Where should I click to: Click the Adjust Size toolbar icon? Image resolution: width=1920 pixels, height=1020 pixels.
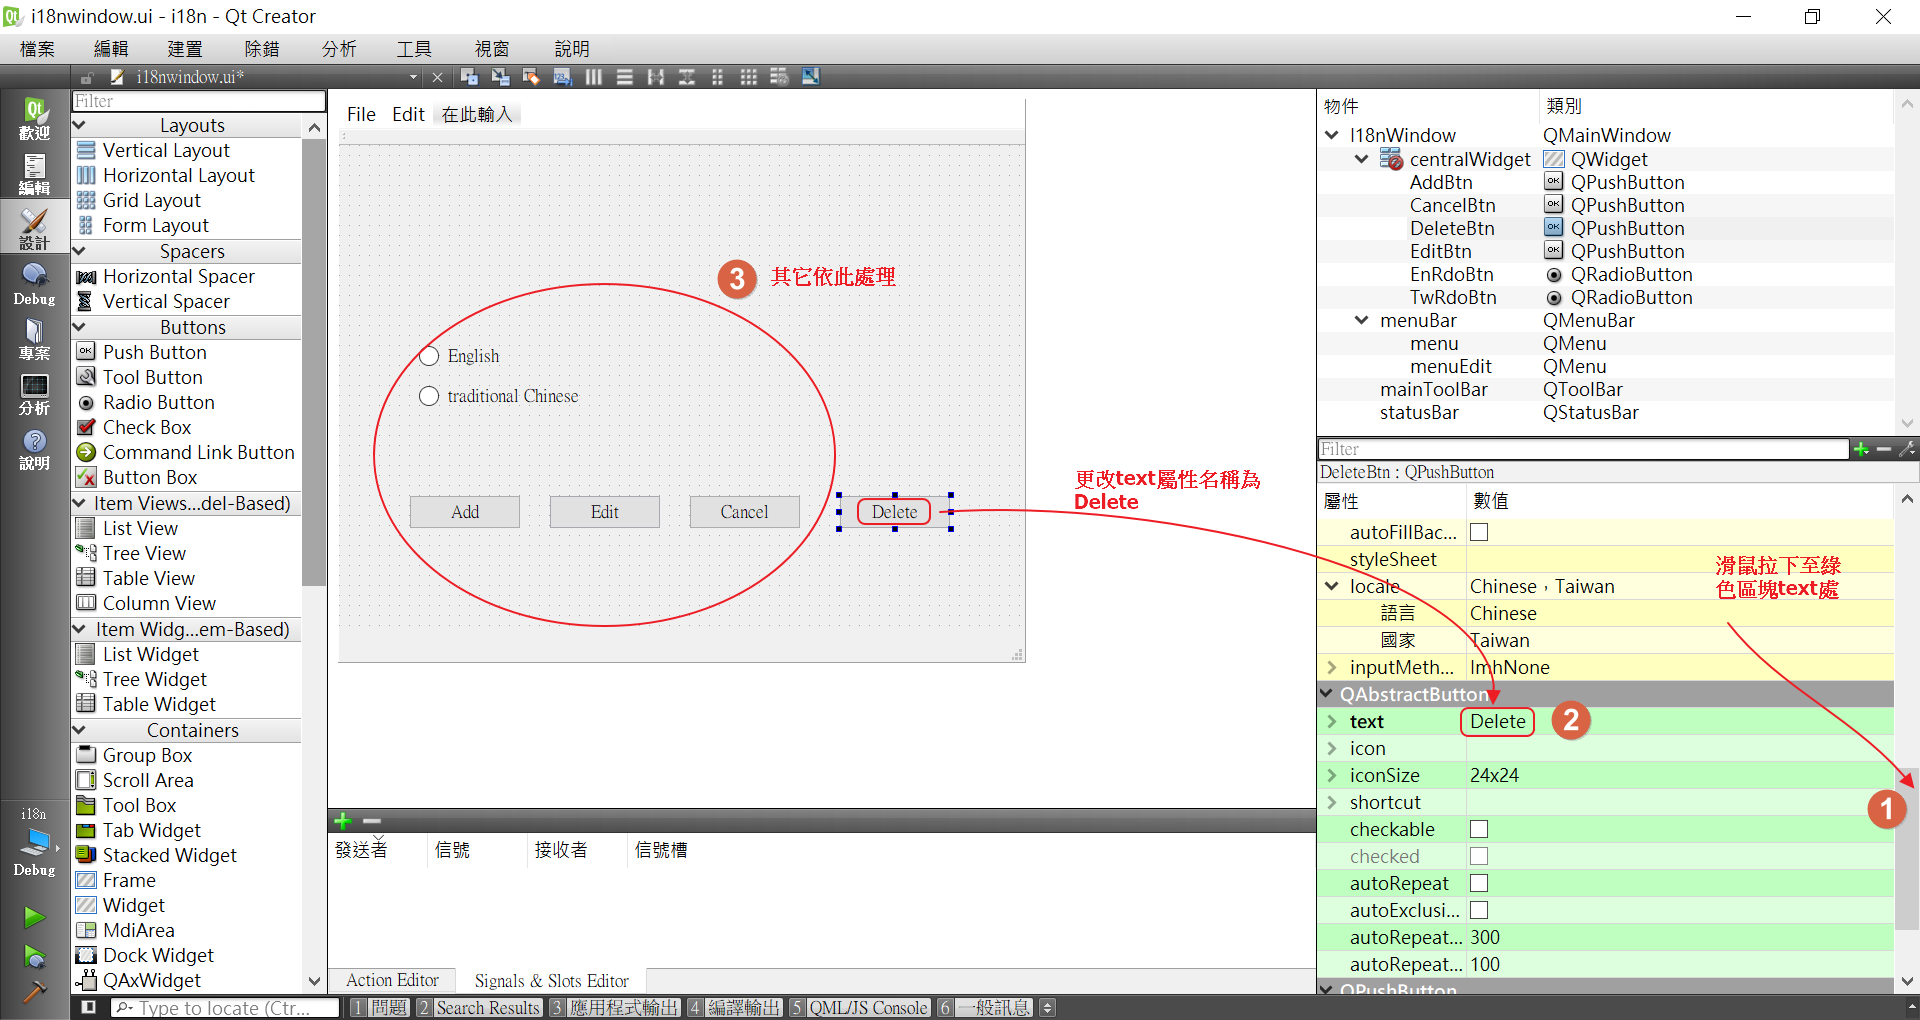click(811, 77)
